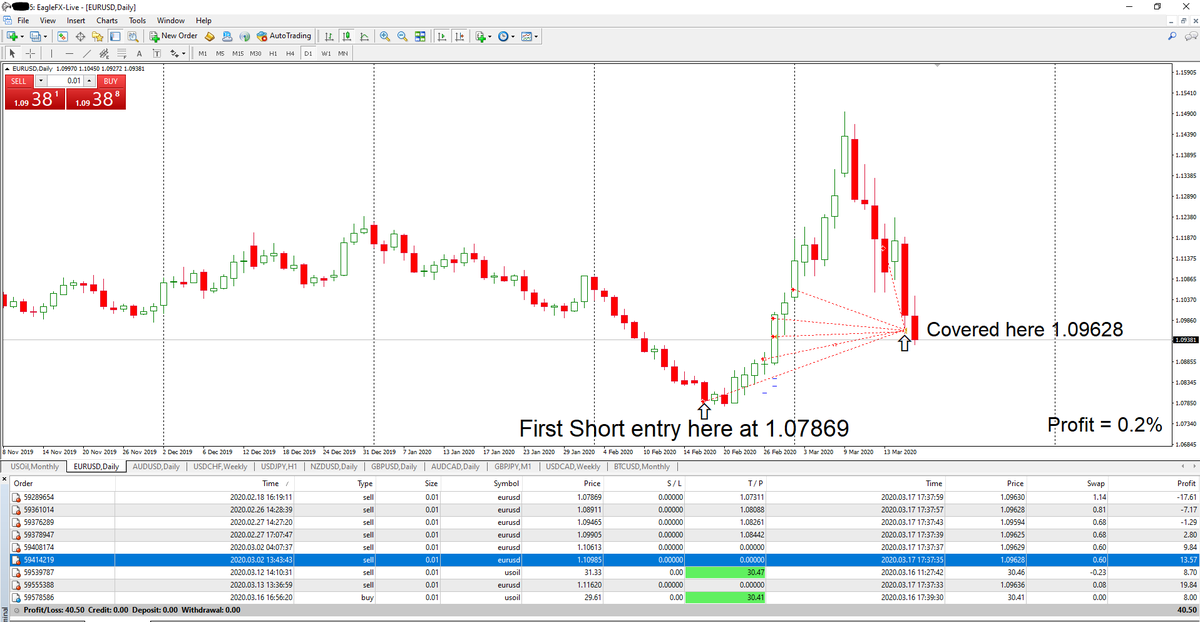
Task: Open the Strategy Tester magnifier icon
Action: pyautogui.click(x=132, y=36)
